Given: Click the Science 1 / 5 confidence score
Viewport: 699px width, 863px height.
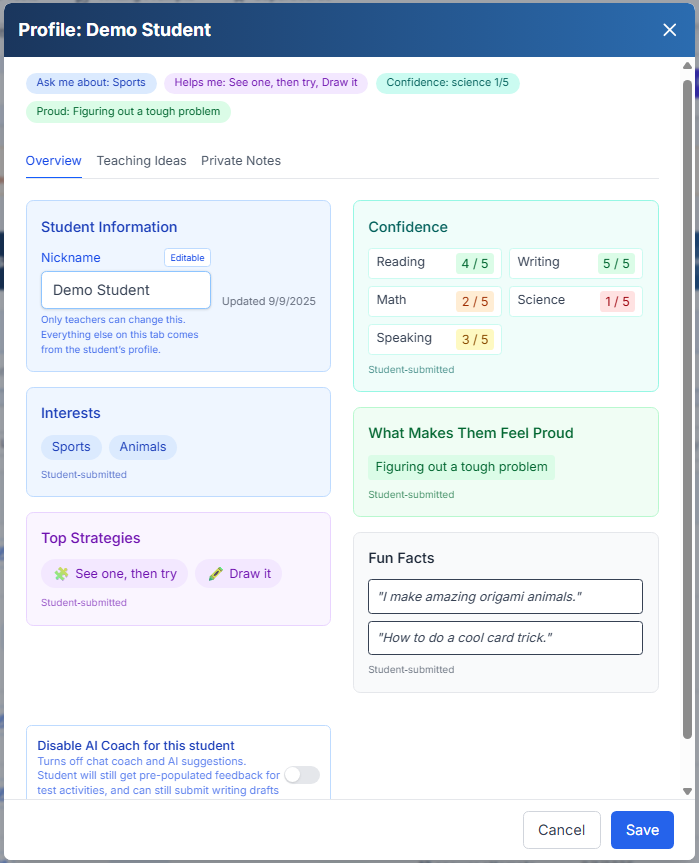Looking at the screenshot, I should pos(617,301).
